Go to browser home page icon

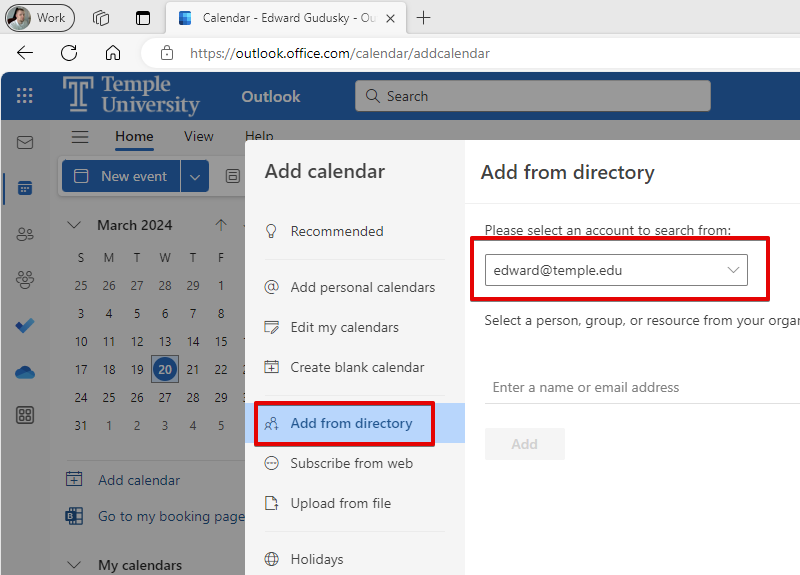click(x=113, y=53)
